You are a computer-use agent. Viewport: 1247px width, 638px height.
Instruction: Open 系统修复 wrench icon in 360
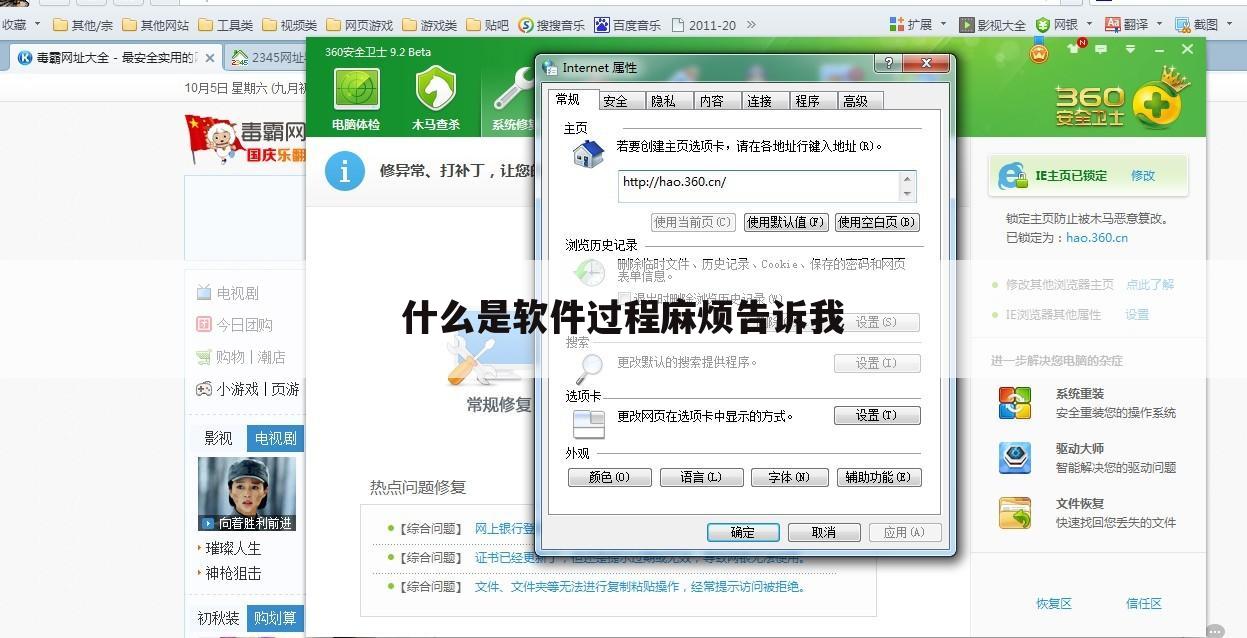pyautogui.click(x=514, y=90)
